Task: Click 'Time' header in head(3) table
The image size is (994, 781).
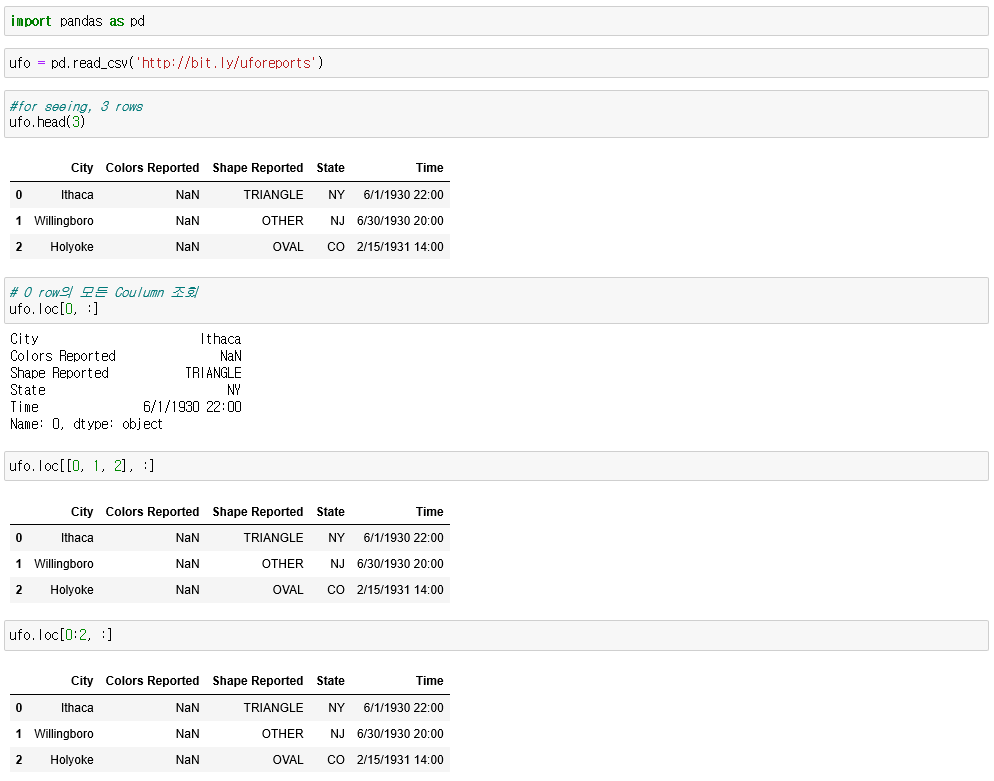Action: tap(429, 168)
